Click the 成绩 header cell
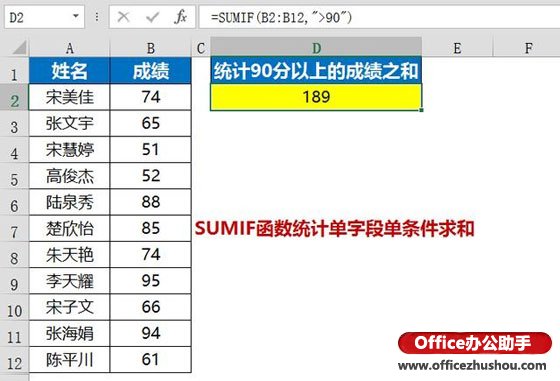Screen dimensions: 560x381 [151, 71]
